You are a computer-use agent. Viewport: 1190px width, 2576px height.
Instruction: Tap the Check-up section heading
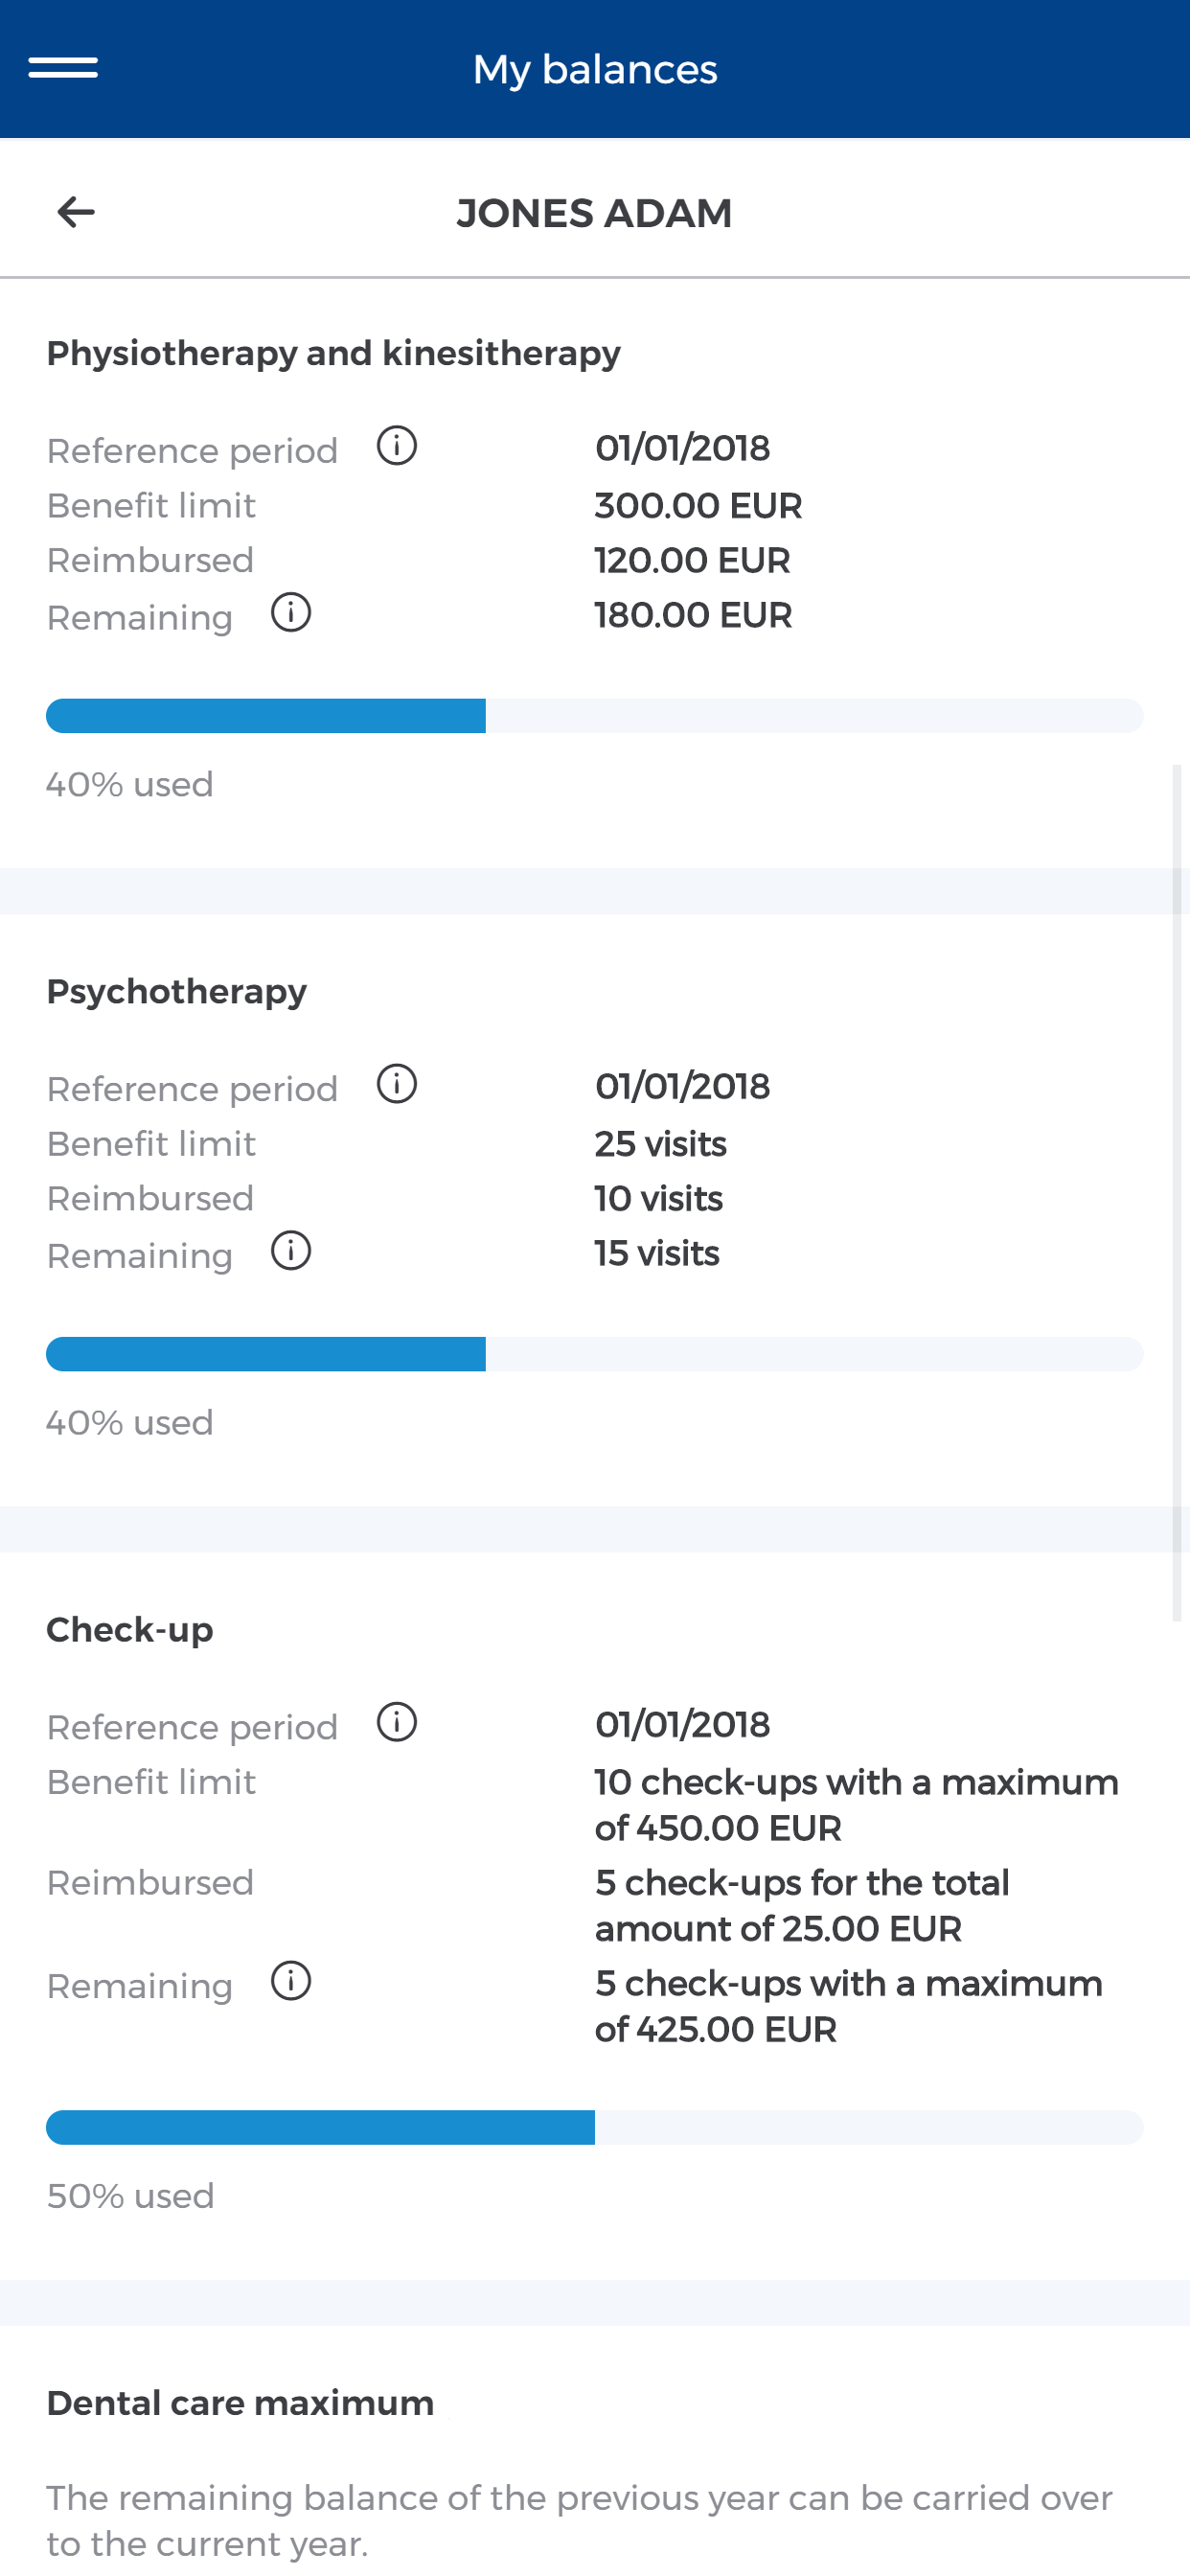(130, 1630)
